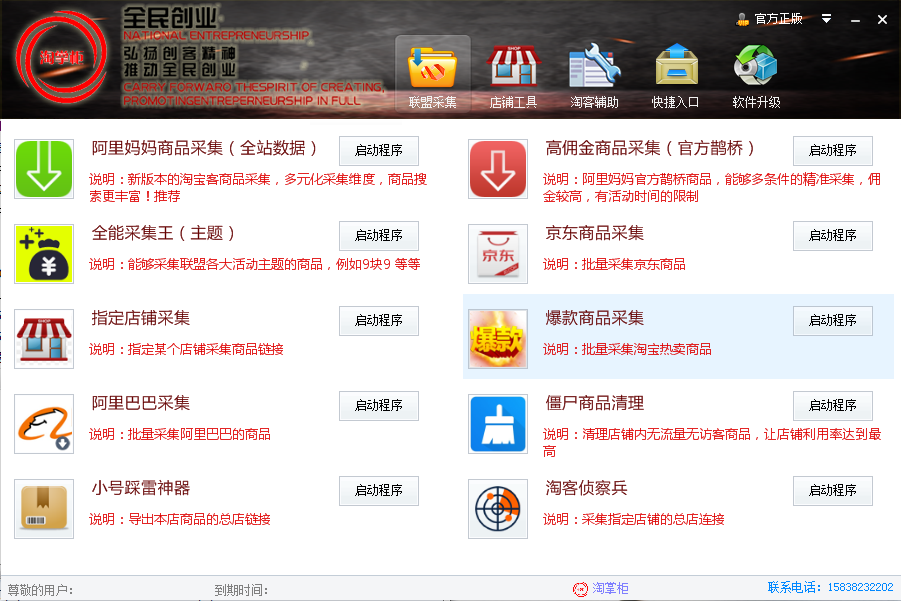The image size is (901, 601).
Task: Click the 尊敬的用户 status bar label
Action: pyautogui.click(x=40, y=590)
